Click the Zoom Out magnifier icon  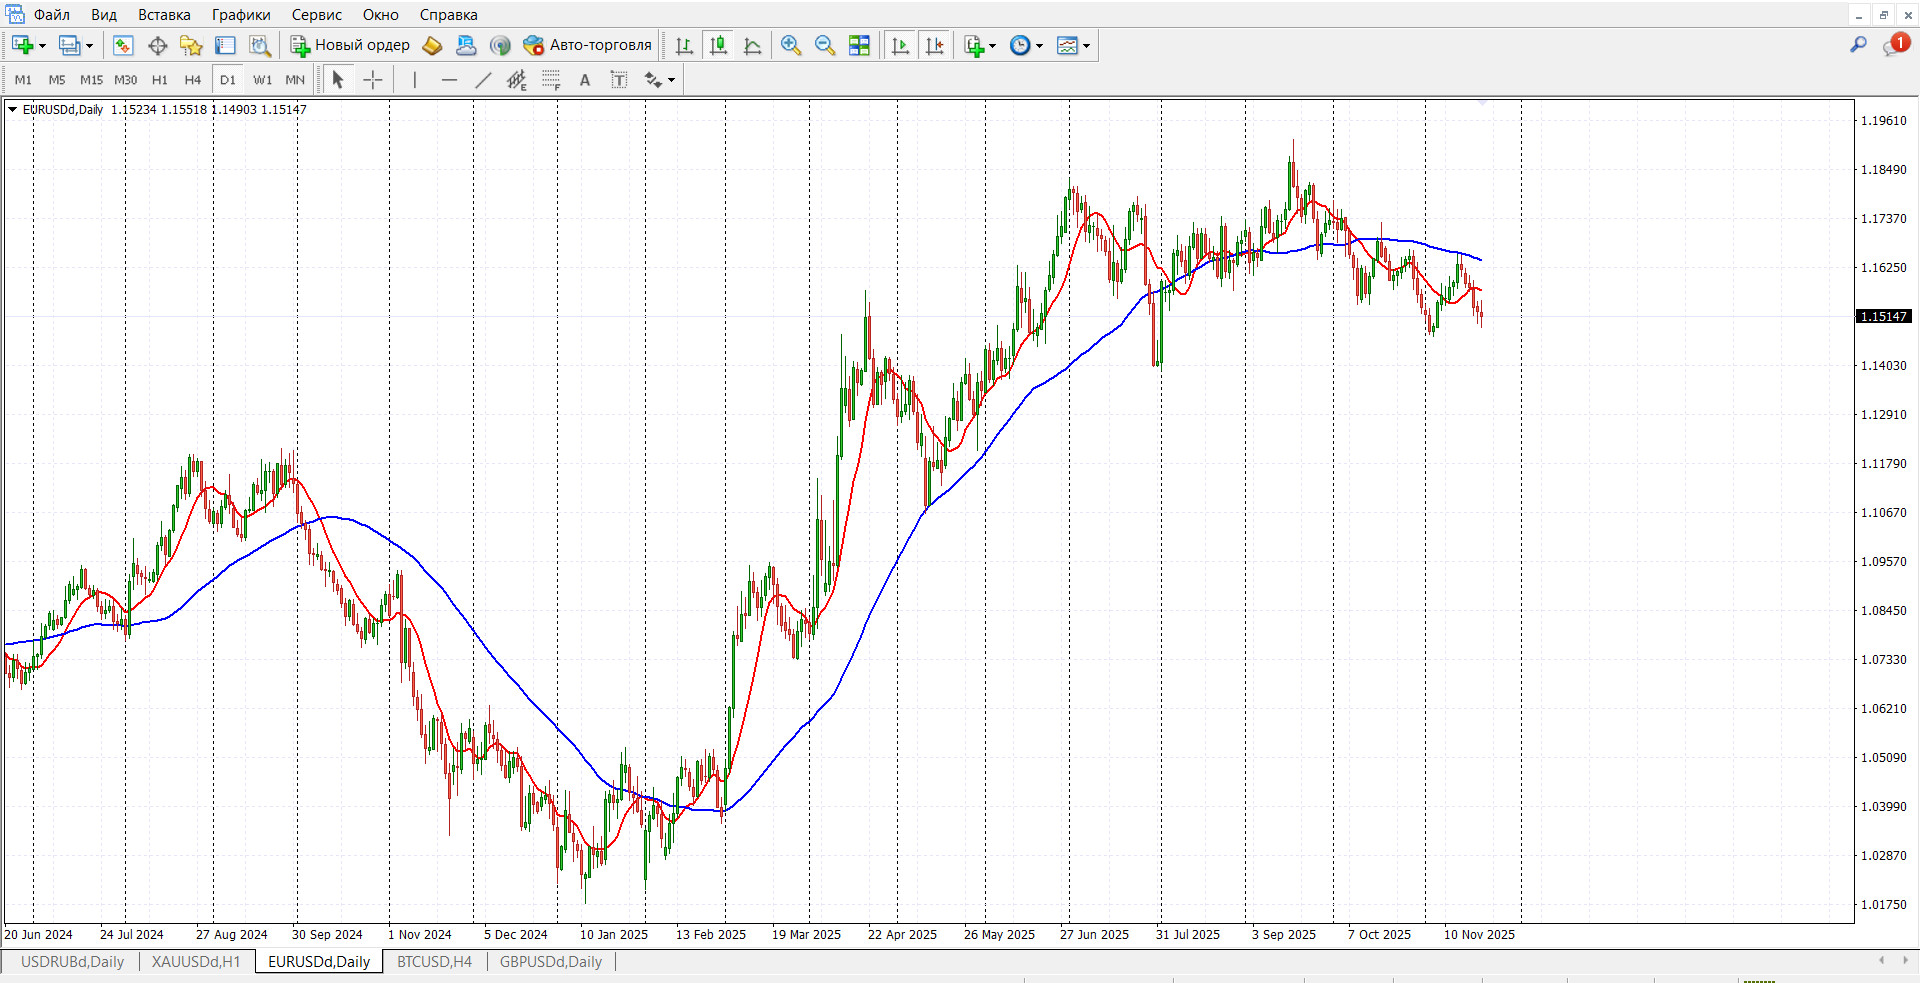(x=825, y=45)
